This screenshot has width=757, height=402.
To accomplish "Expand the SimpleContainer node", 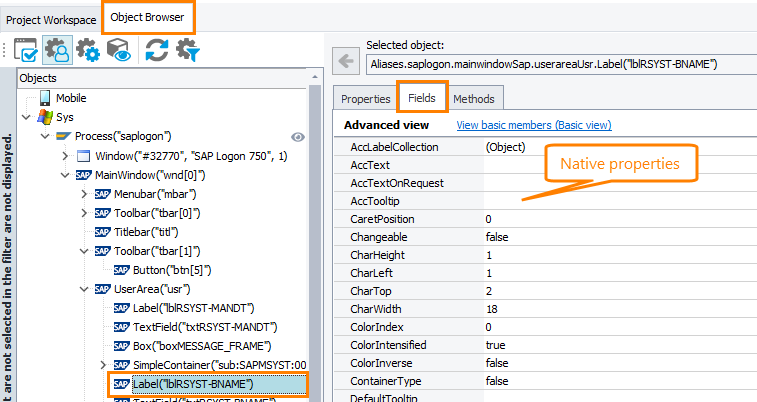I will 104,365.
